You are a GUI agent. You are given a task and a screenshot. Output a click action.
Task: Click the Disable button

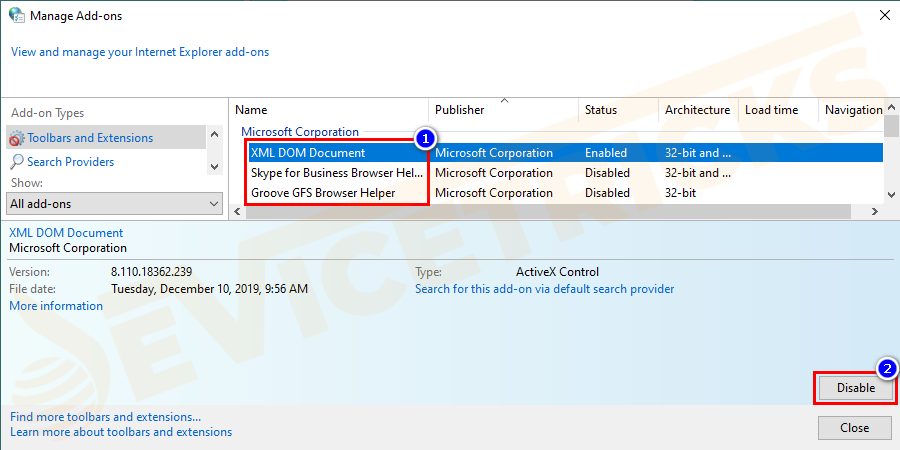[855, 388]
